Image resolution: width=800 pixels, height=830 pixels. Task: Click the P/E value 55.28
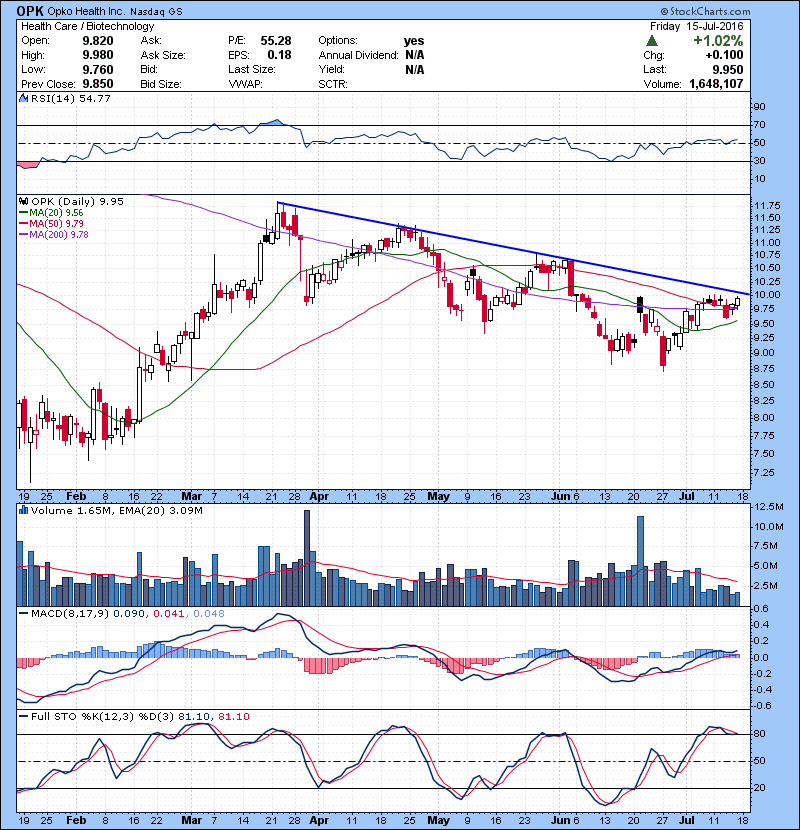click(x=276, y=41)
